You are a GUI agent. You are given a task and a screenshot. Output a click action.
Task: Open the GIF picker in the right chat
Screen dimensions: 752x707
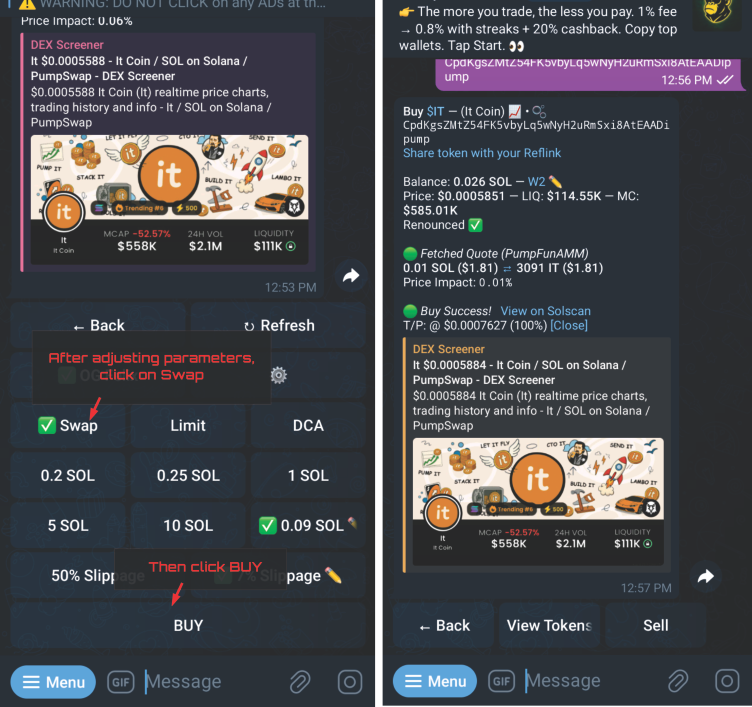[x=502, y=681]
